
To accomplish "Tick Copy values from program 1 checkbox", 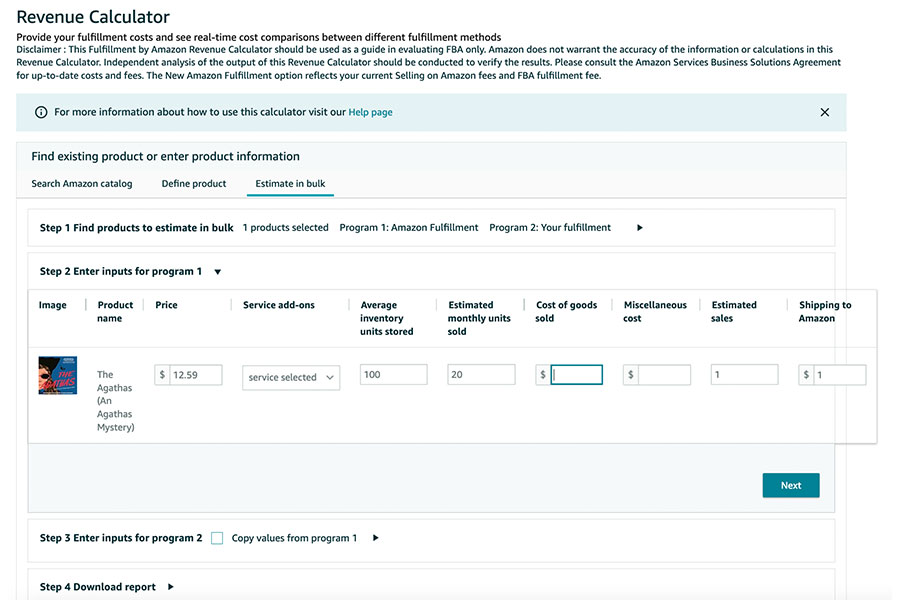I will (x=217, y=538).
